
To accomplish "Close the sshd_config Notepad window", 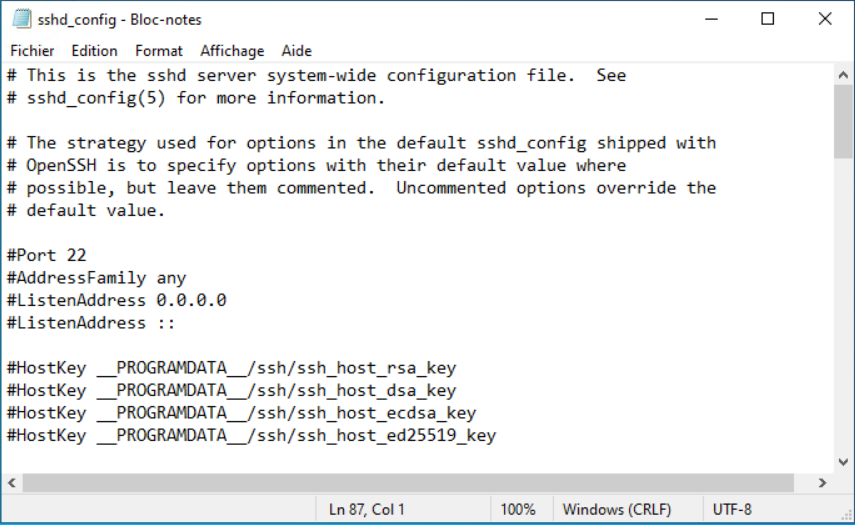I will point(825,19).
